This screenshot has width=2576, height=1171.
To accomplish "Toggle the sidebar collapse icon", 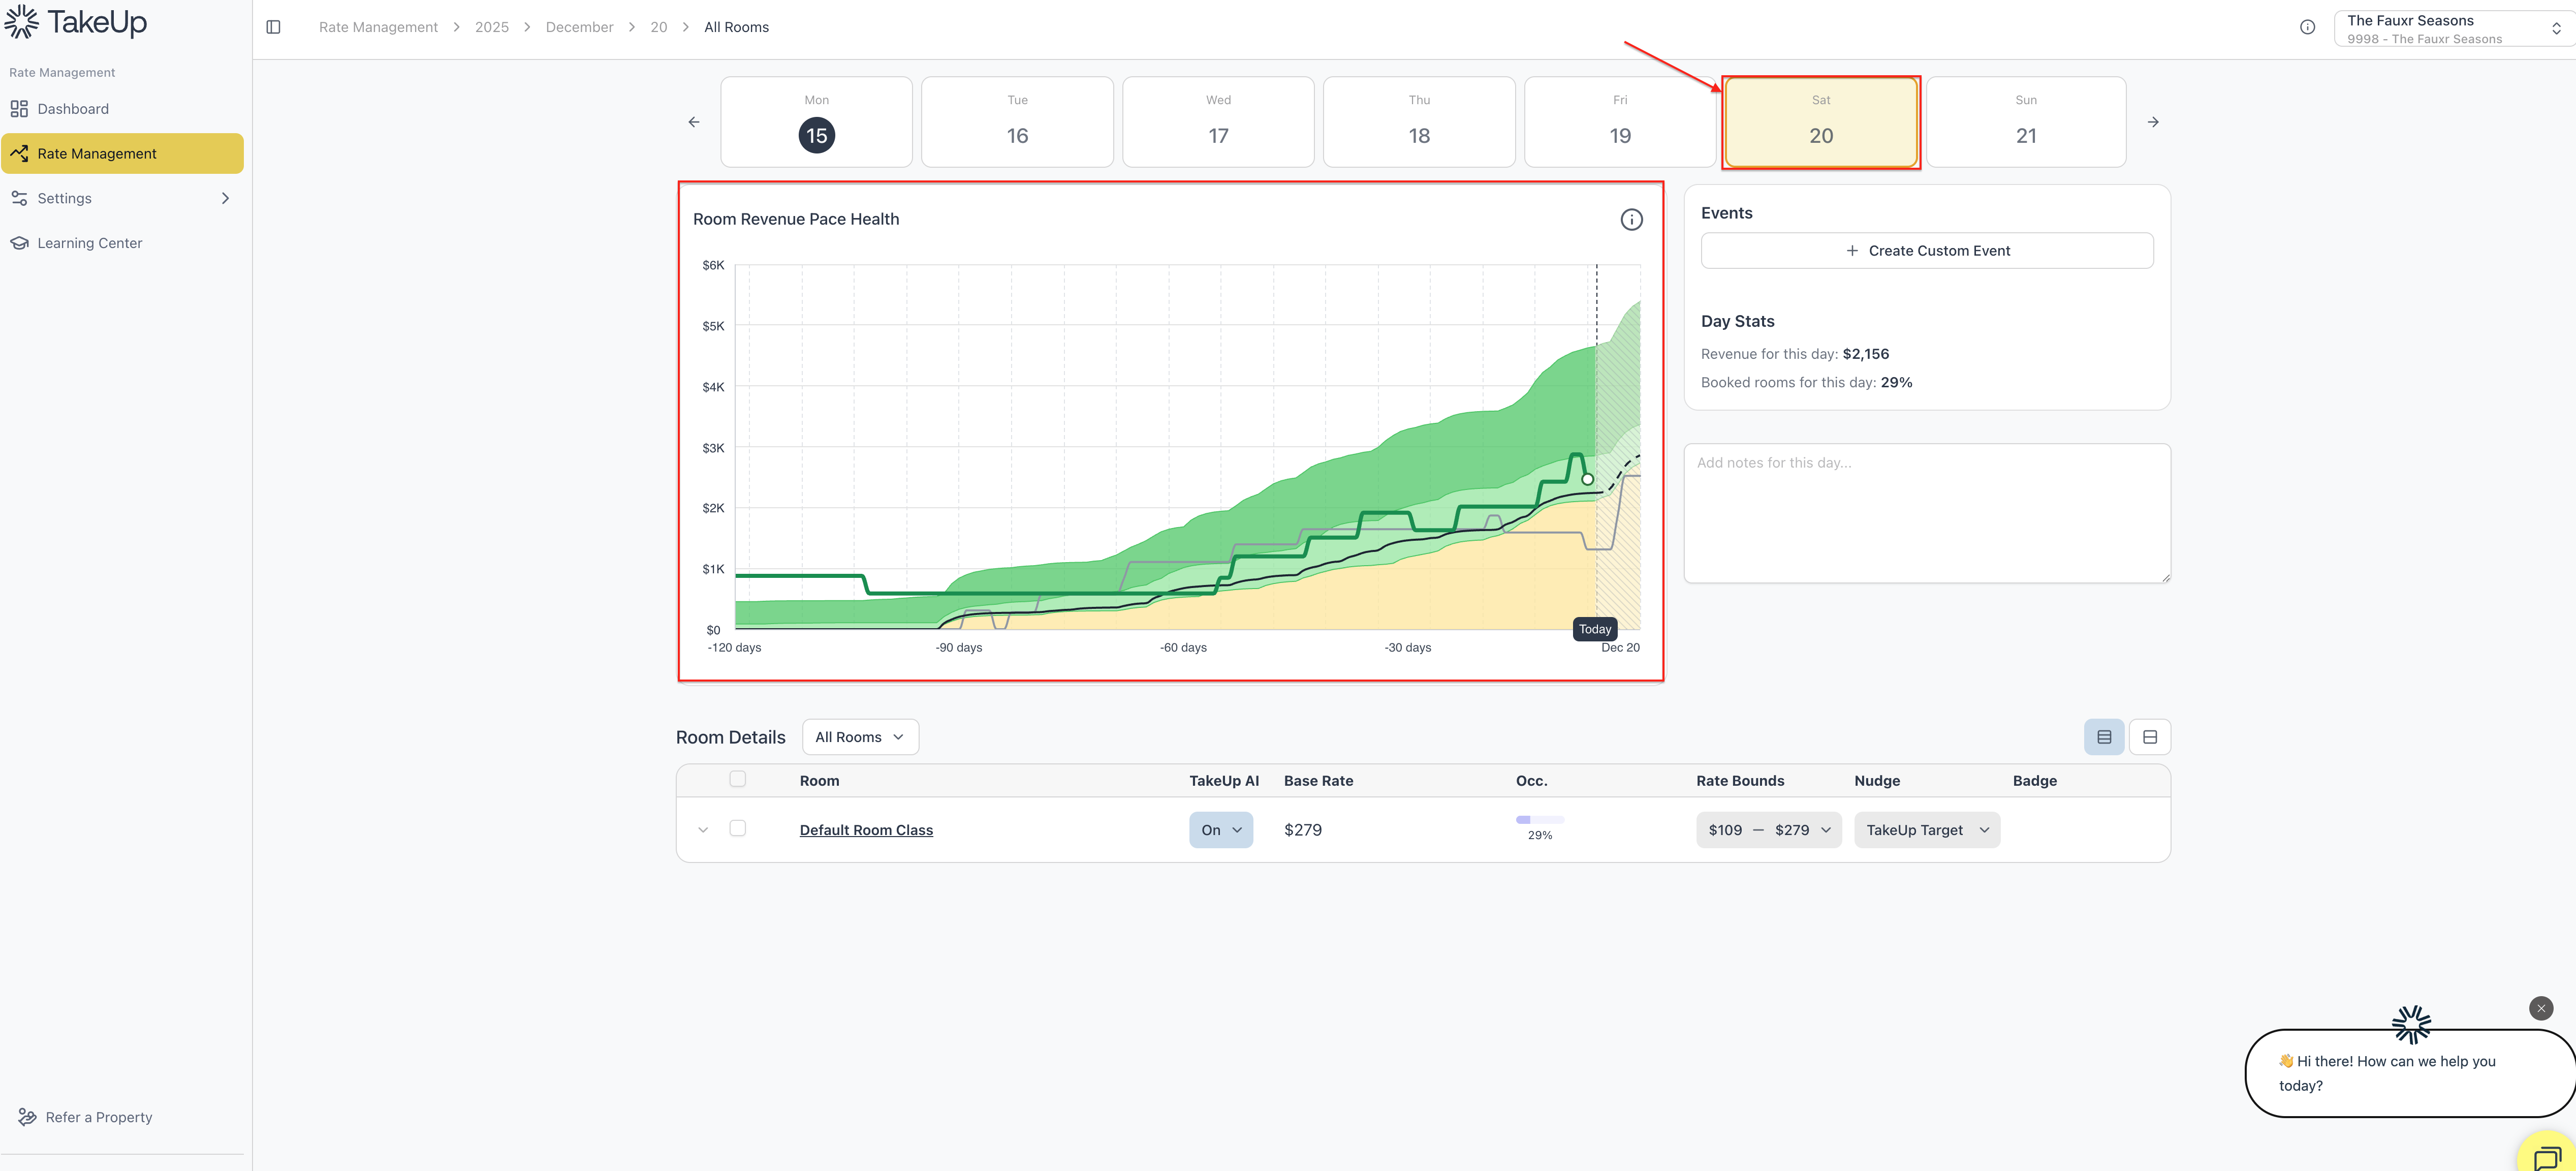I will click(x=273, y=27).
